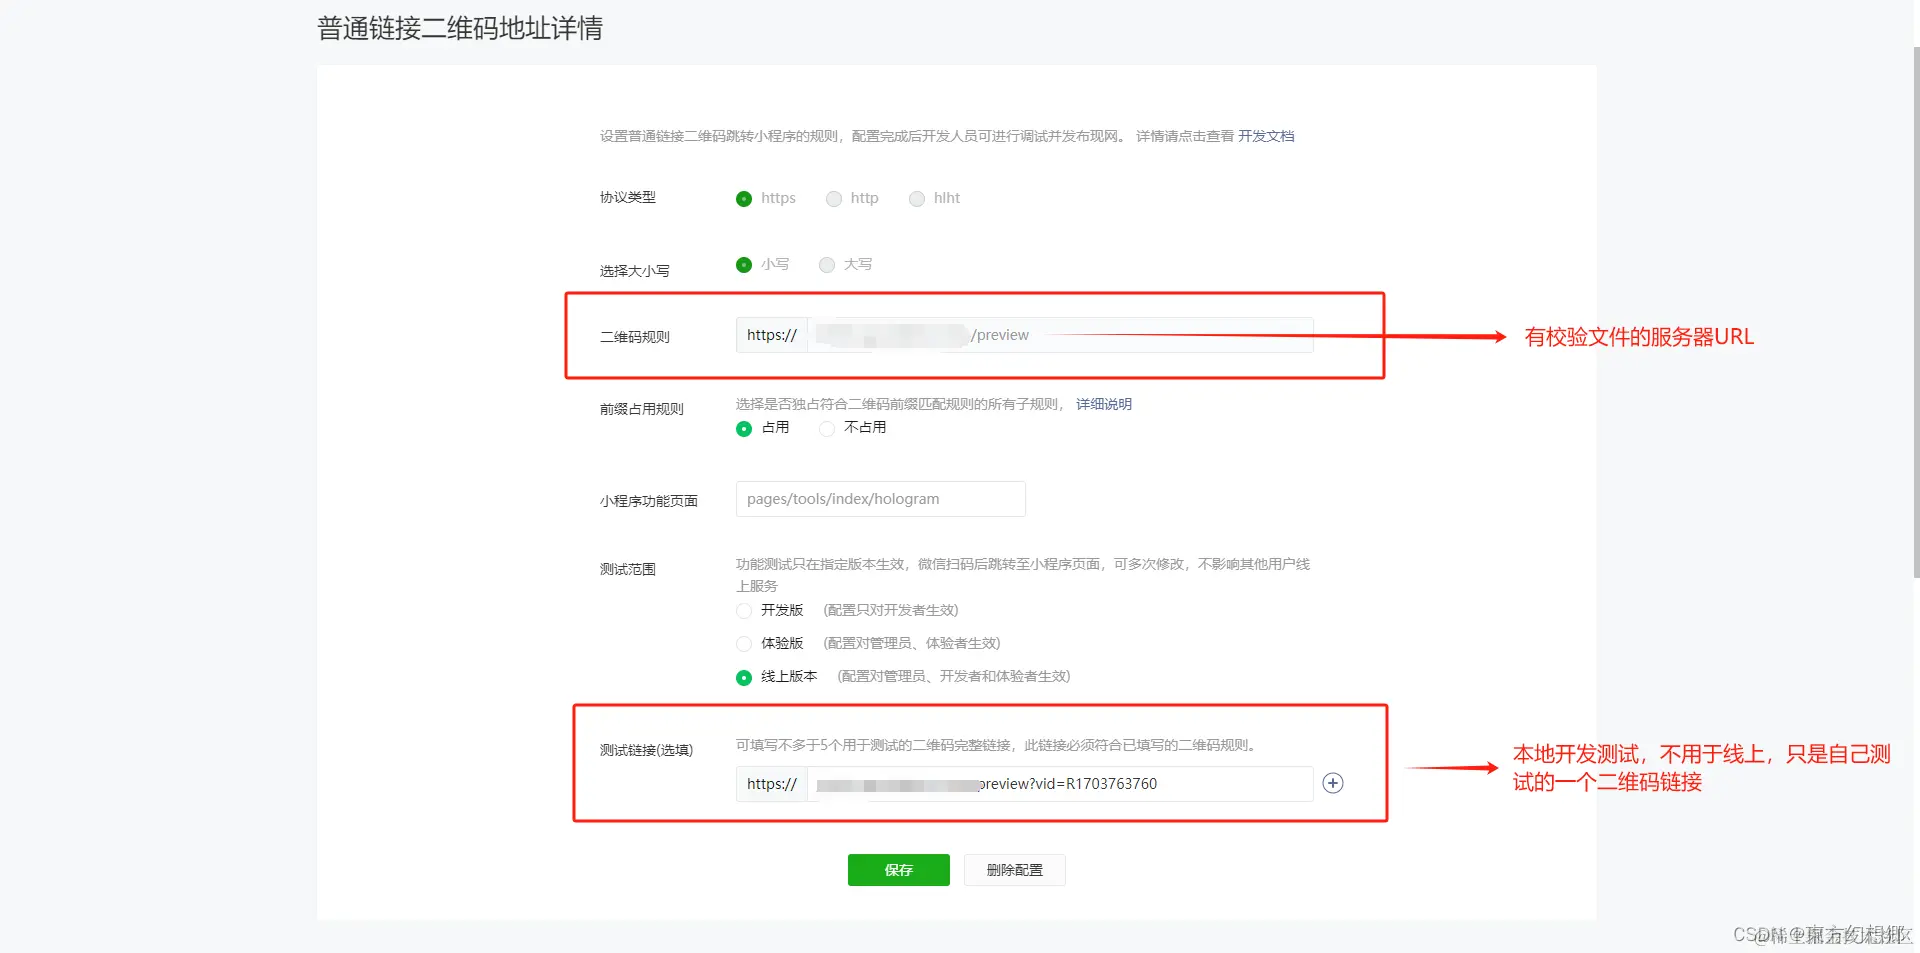Edit the pages/tools/index/hologram page path field
1920x953 pixels.
point(880,498)
